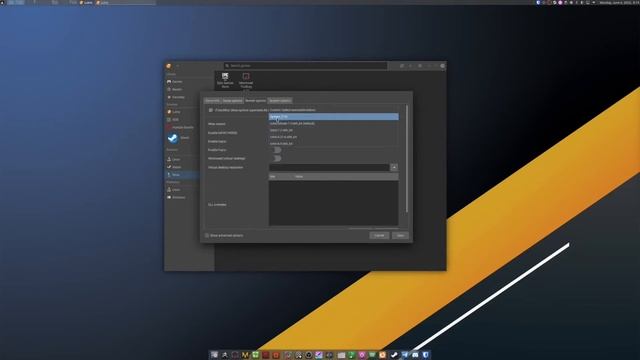
Task: Click the Lutris logo in the header
Action: point(169,66)
